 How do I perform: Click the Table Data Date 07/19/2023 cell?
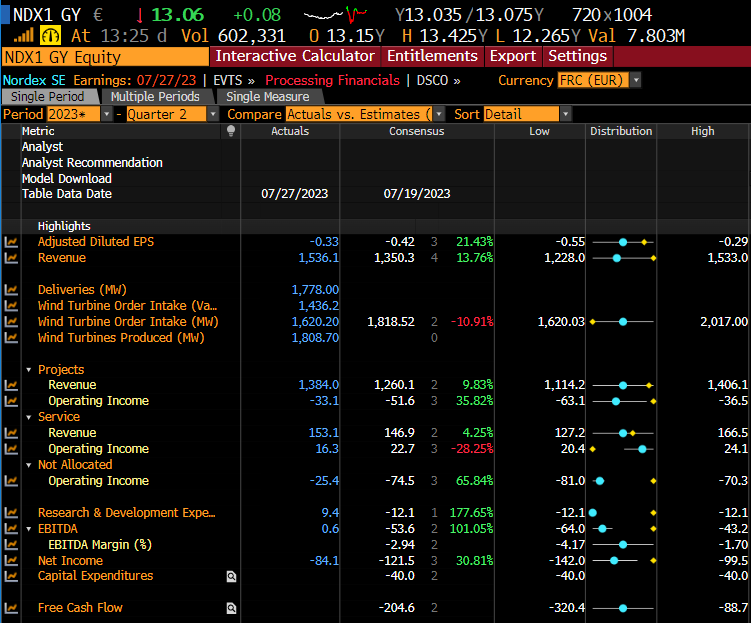[x=417, y=194]
